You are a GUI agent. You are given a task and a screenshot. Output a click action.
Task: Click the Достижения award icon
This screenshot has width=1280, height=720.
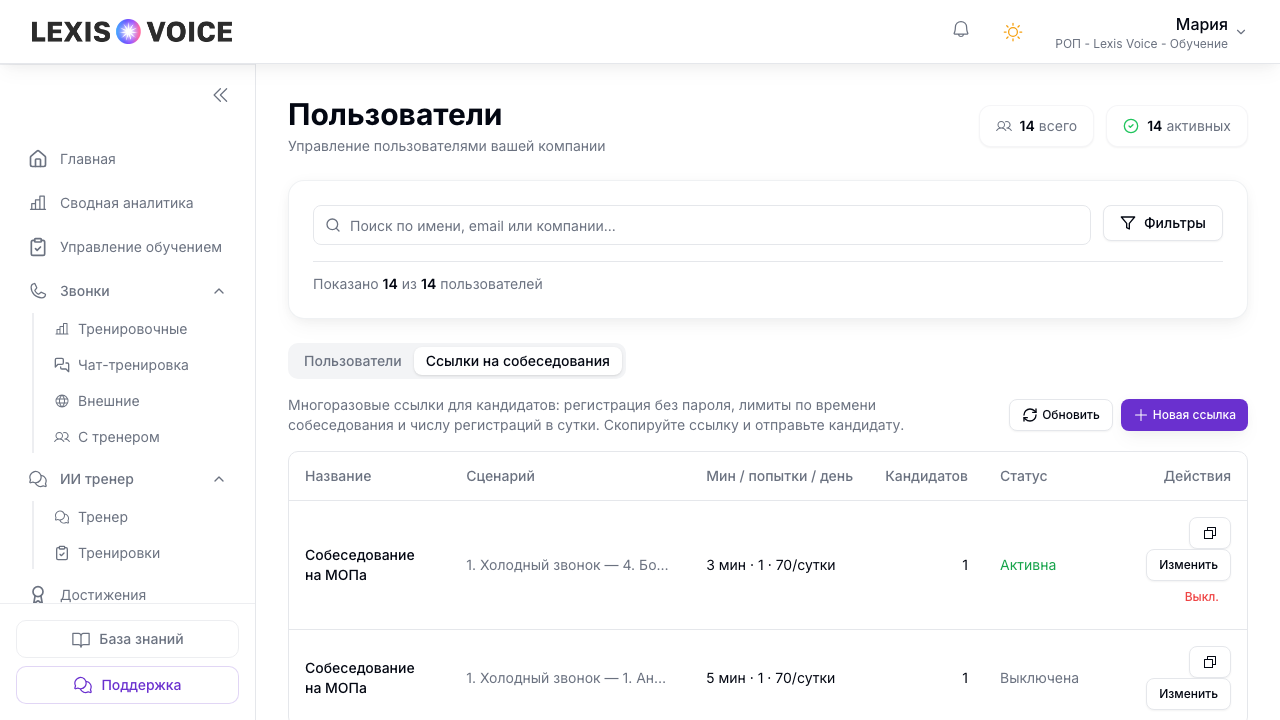(x=38, y=595)
